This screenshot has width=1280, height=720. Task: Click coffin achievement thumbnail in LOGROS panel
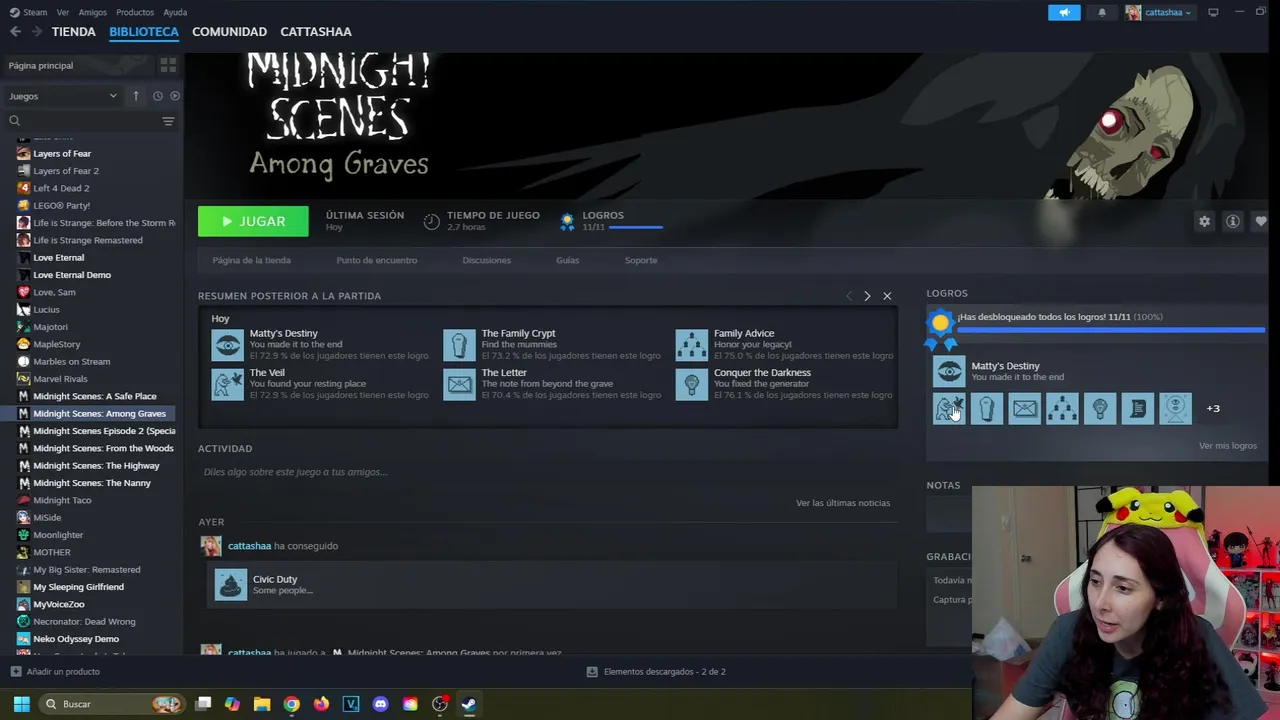point(987,408)
